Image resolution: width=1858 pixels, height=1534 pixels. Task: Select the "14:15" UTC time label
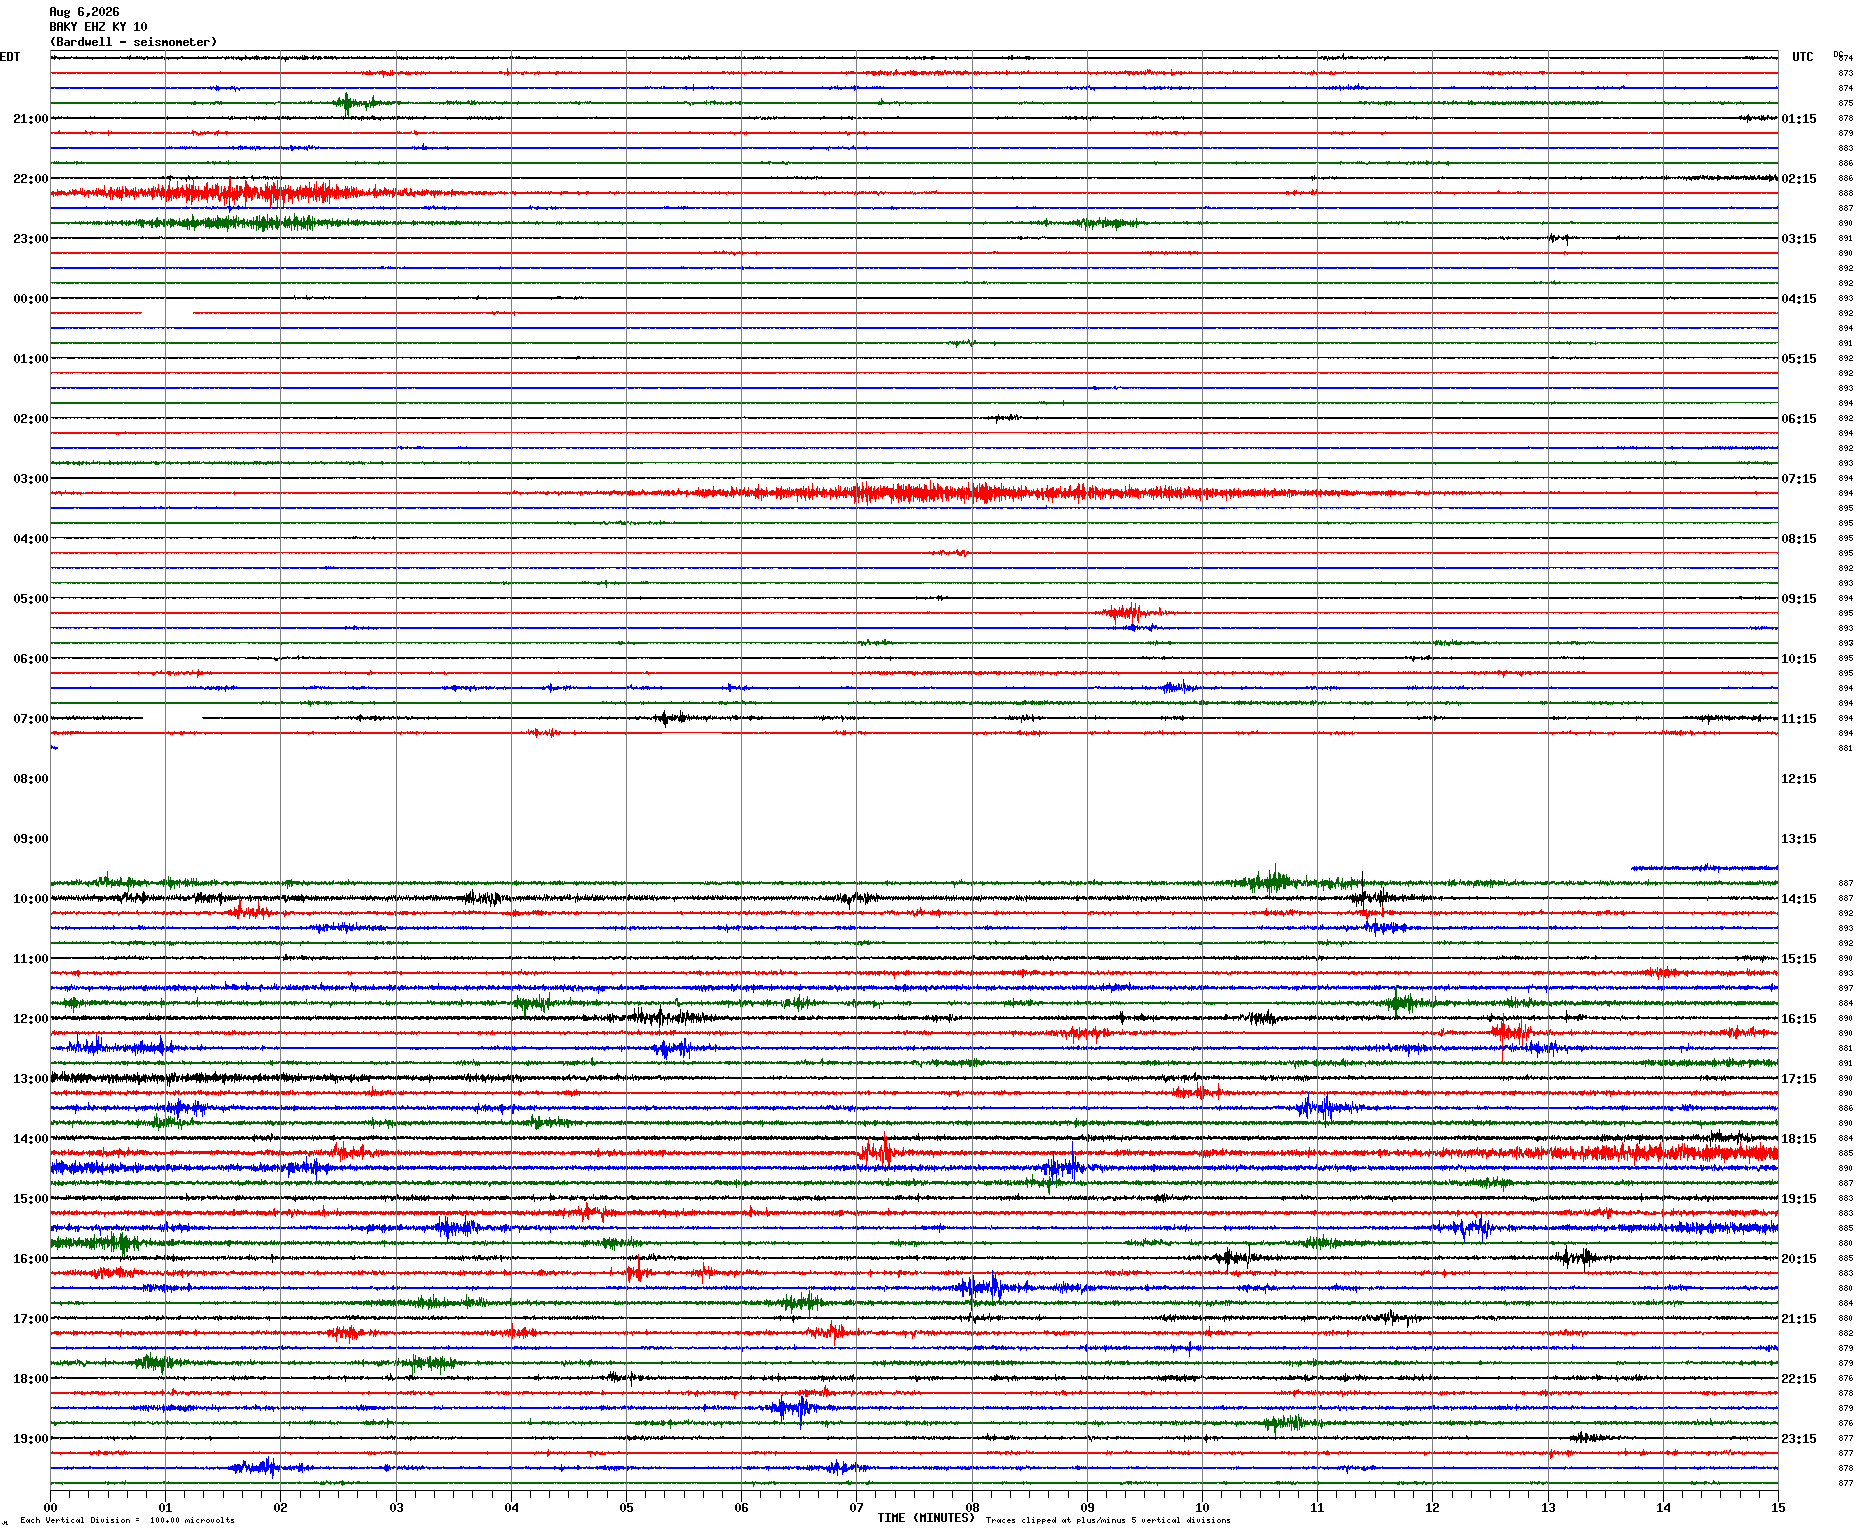(x=1799, y=899)
